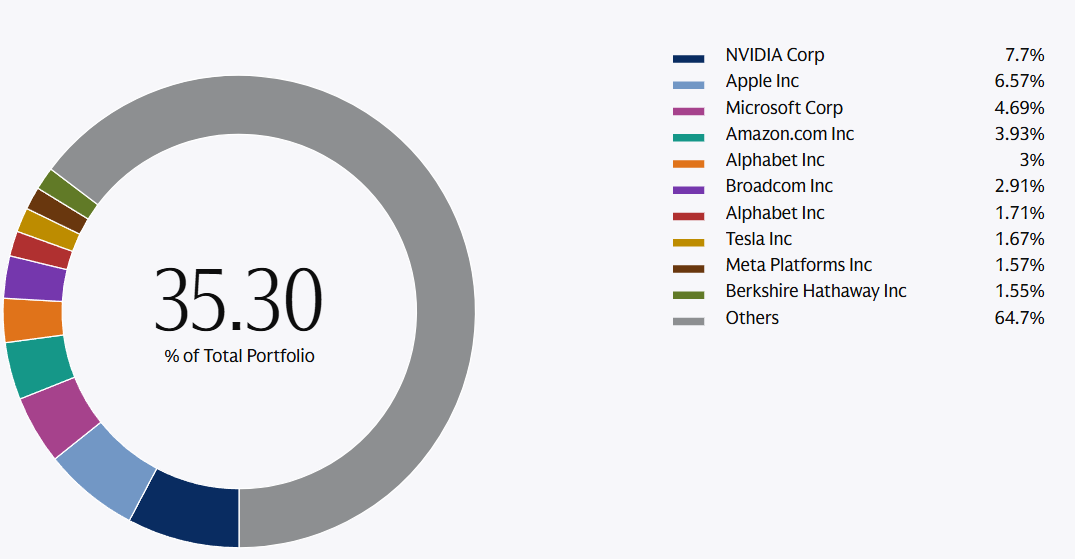Click the 64.7% value for Others
The width and height of the screenshot is (1075, 559).
click(x=1019, y=318)
